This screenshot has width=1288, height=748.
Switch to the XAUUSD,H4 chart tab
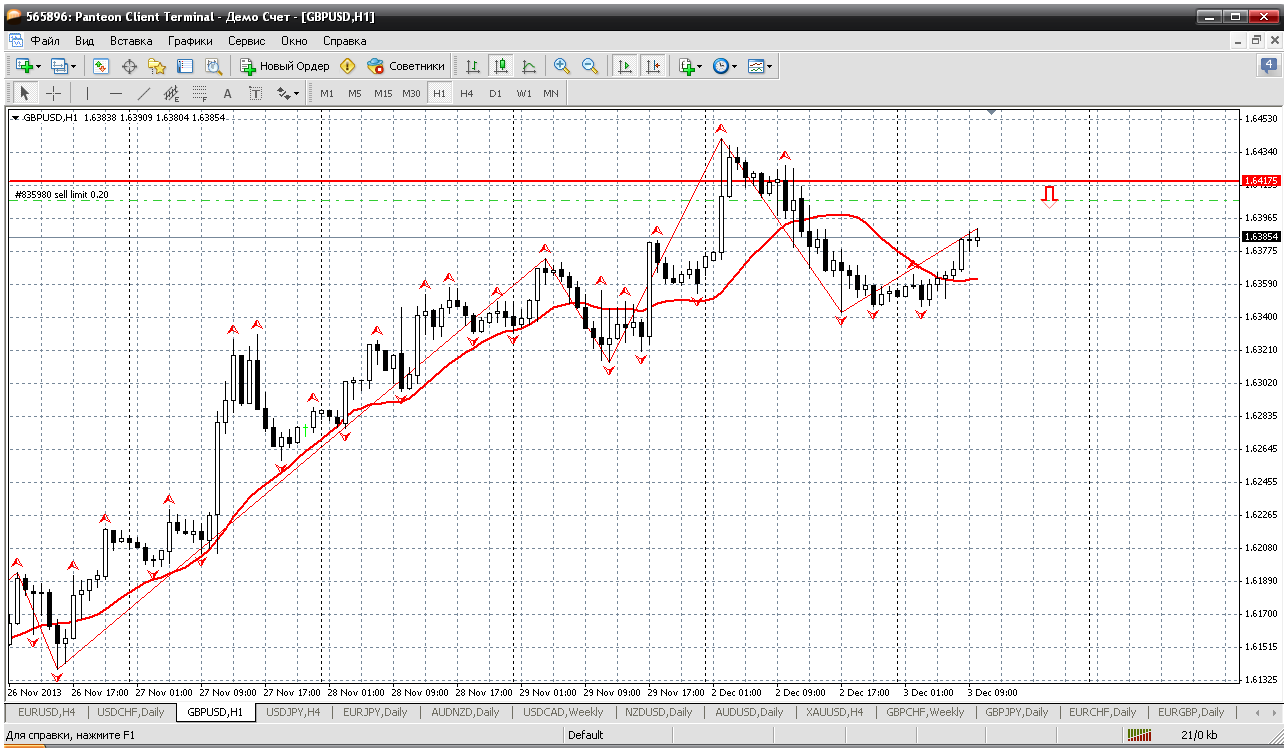(x=835, y=712)
